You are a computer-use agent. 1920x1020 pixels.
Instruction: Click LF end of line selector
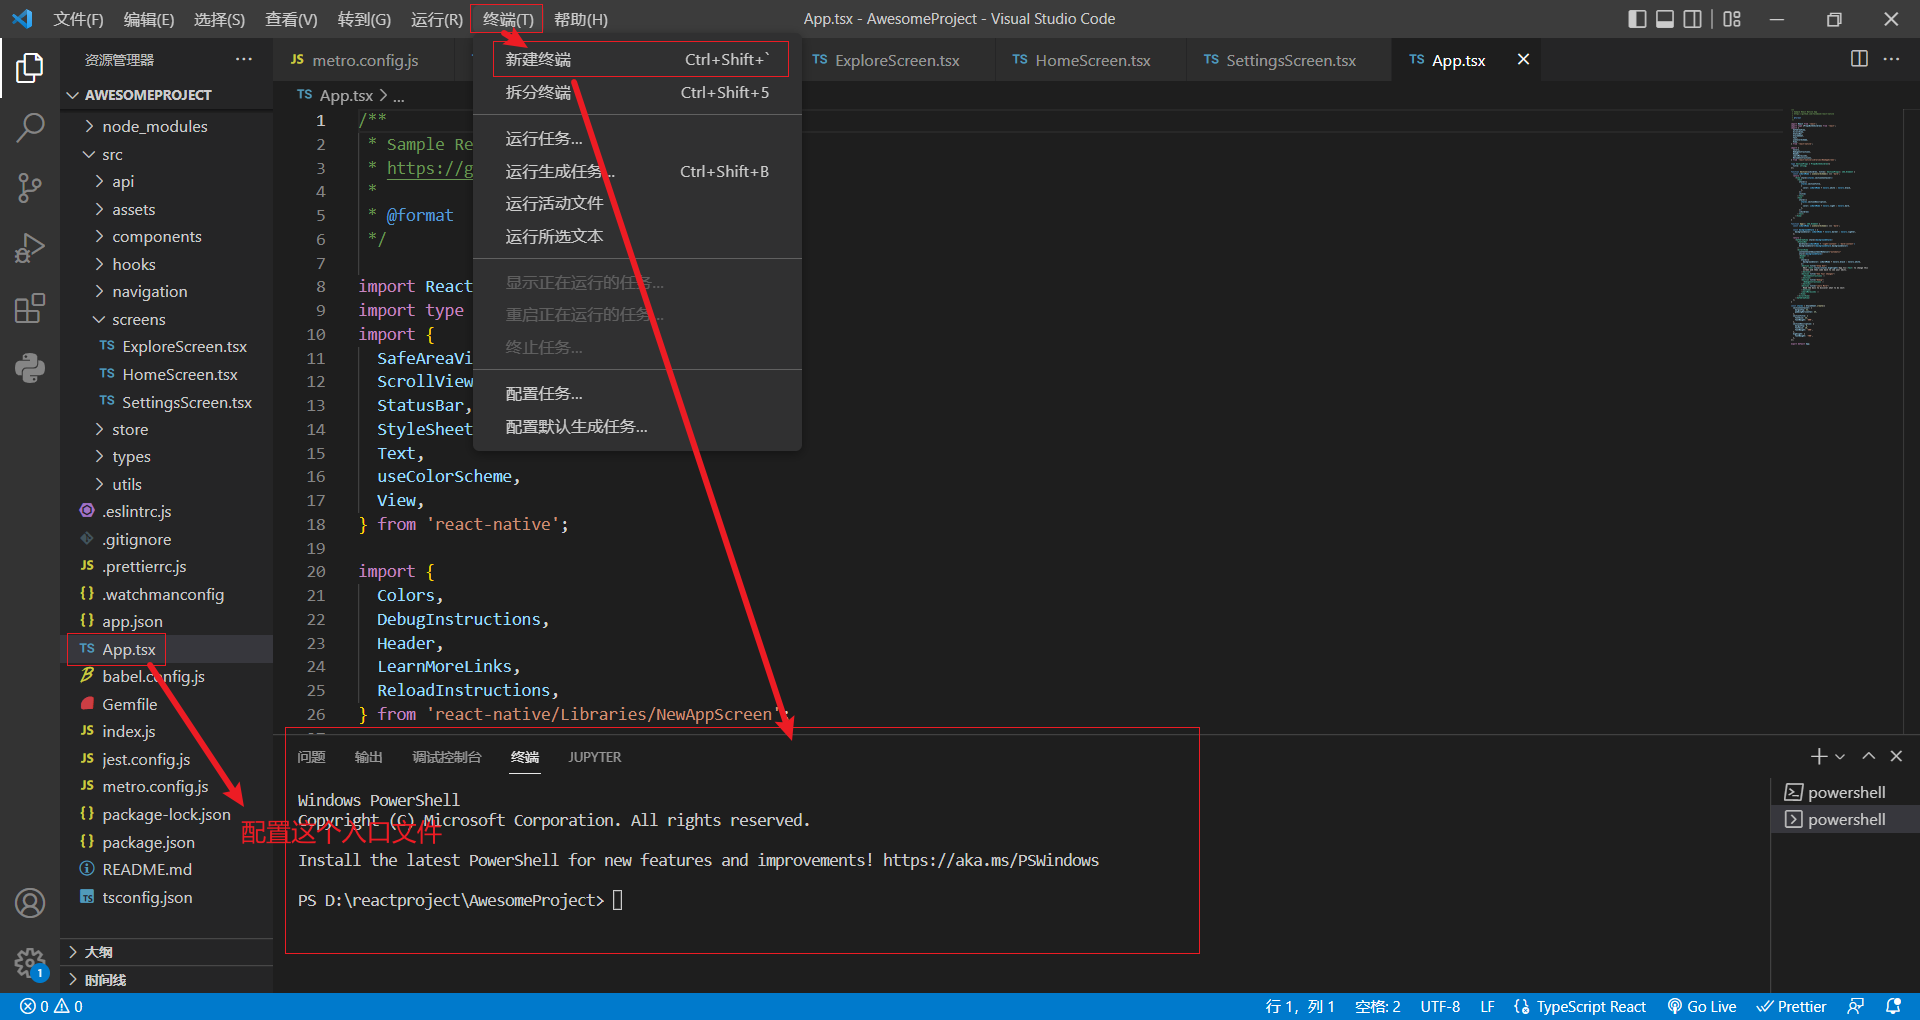coord(1487,1006)
